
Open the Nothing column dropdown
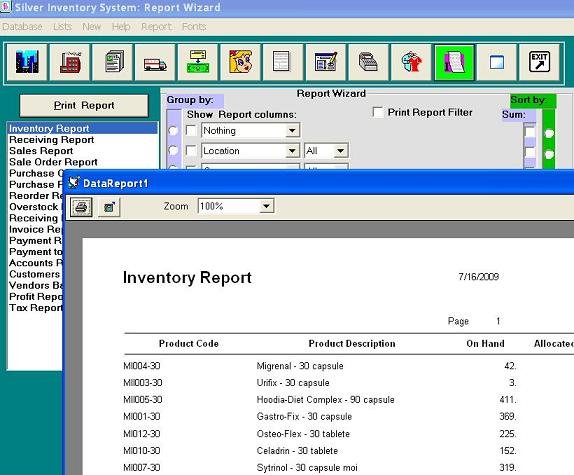(292, 131)
